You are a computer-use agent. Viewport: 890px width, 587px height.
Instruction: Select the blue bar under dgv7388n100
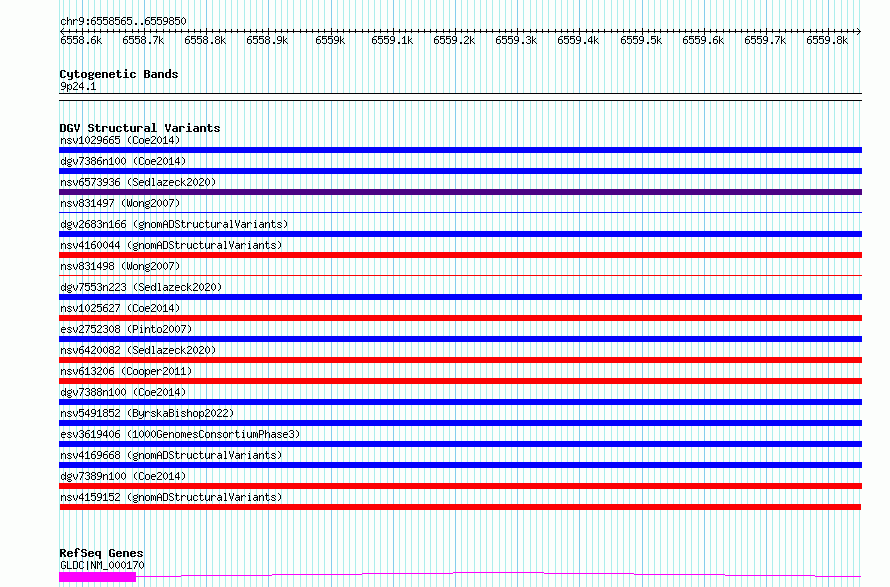460,402
